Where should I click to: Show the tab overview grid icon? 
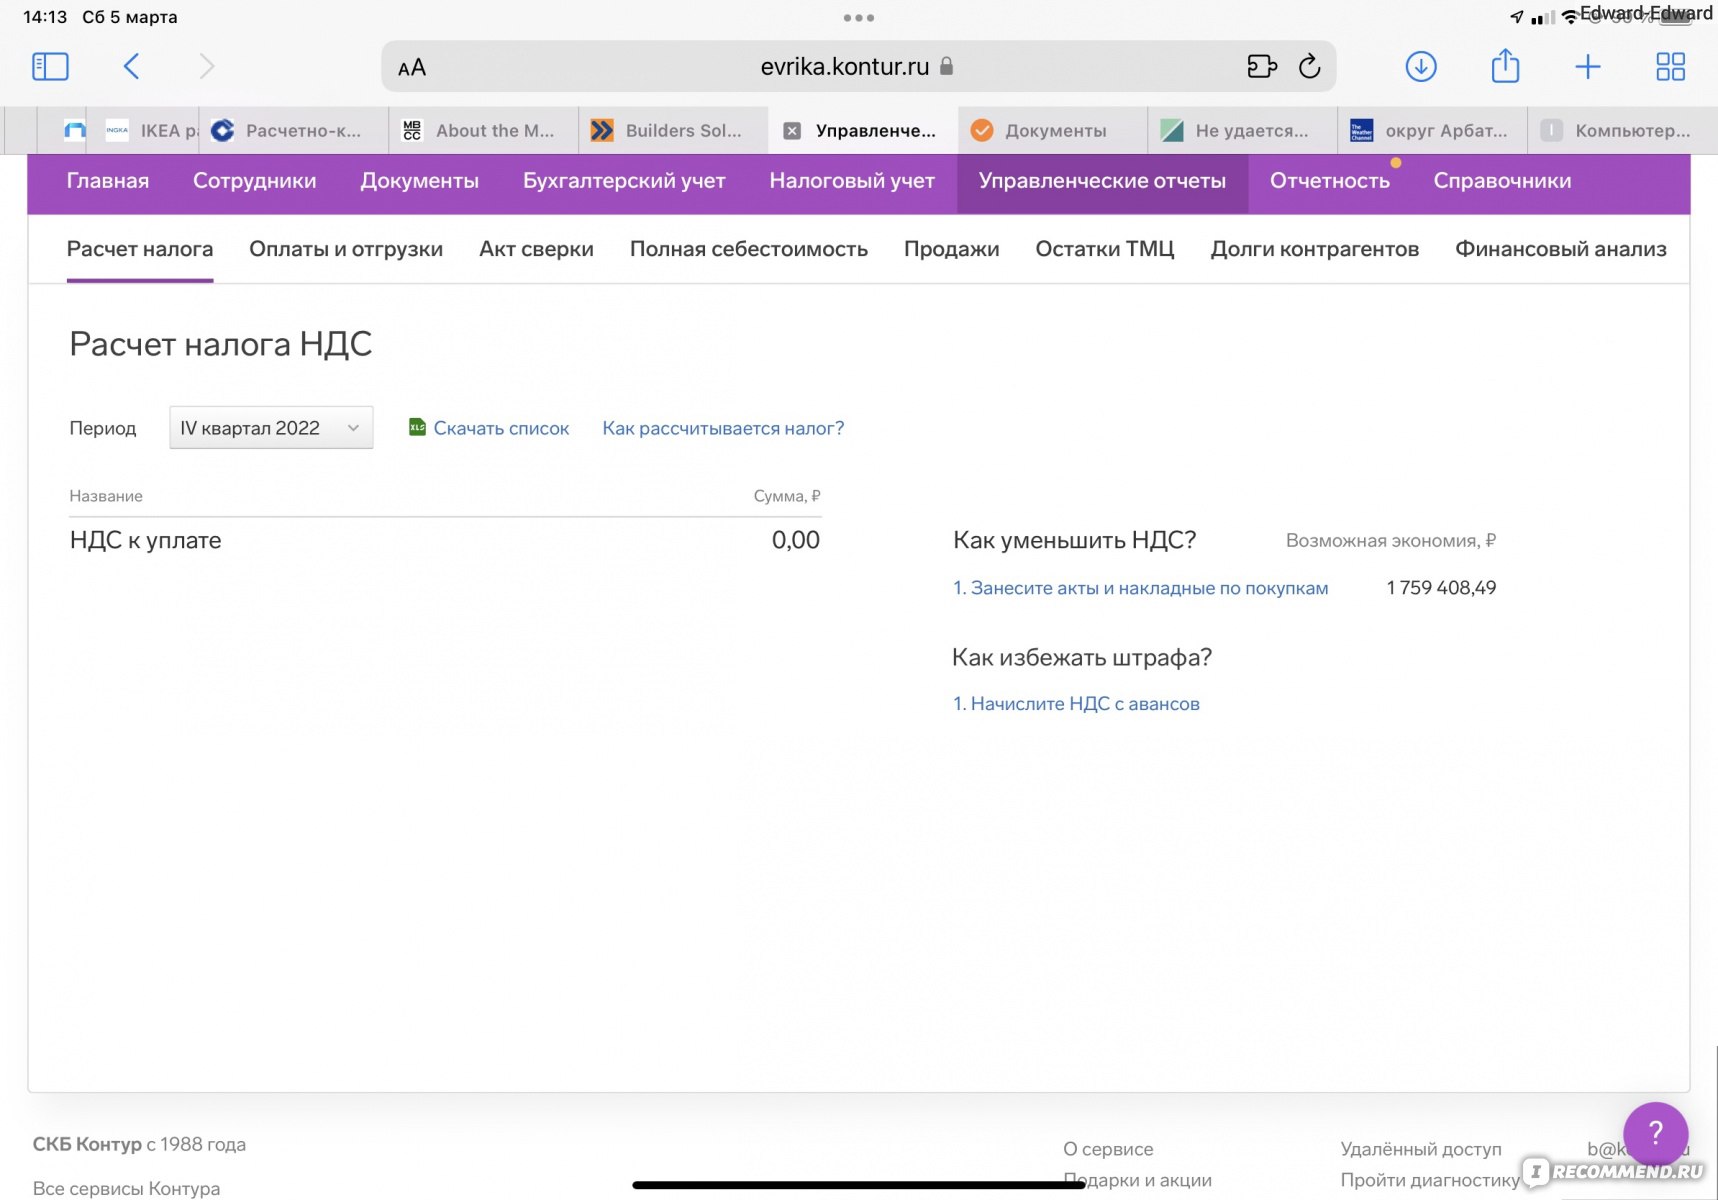1670,67
